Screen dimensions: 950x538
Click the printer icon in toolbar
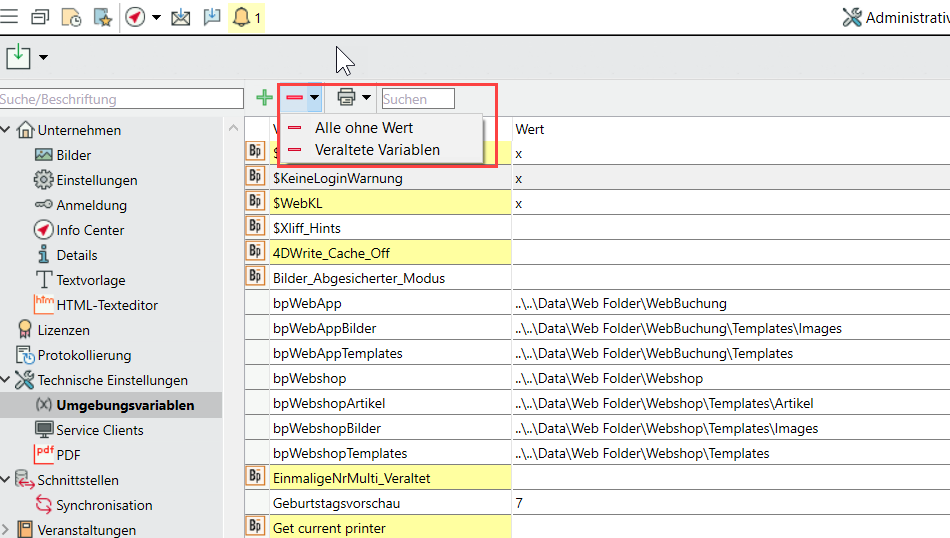pyautogui.click(x=346, y=98)
